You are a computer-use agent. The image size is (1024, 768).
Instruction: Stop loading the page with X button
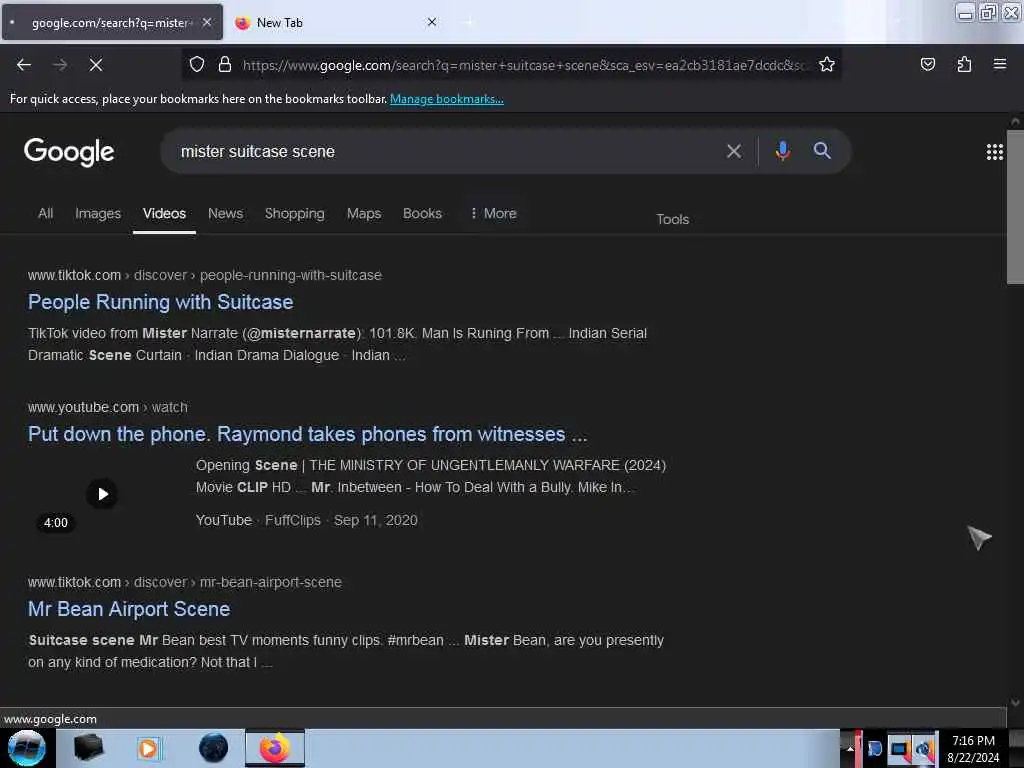95,65
